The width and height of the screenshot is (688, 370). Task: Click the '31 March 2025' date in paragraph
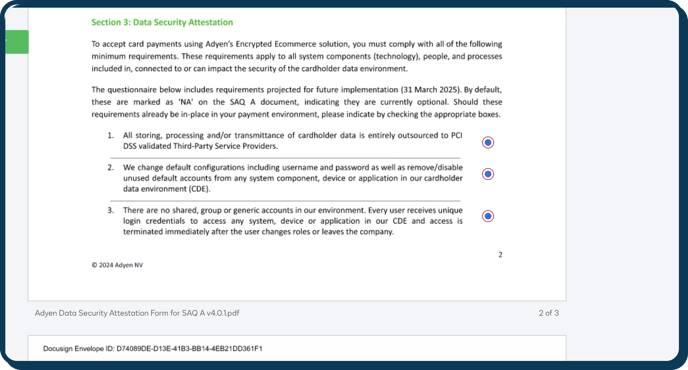tap(430, 90)
